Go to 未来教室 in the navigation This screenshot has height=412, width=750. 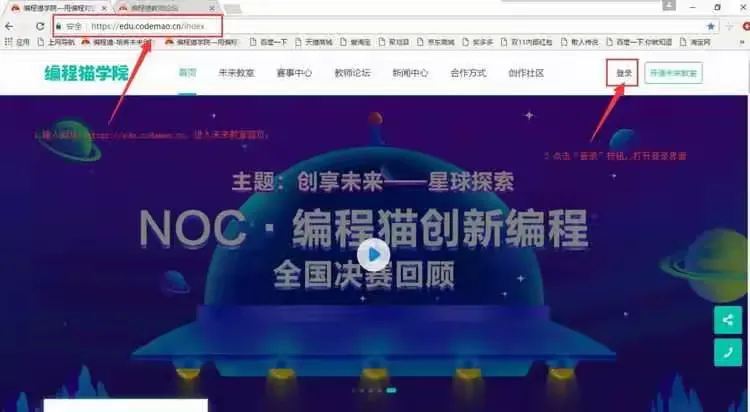(236, 73)
